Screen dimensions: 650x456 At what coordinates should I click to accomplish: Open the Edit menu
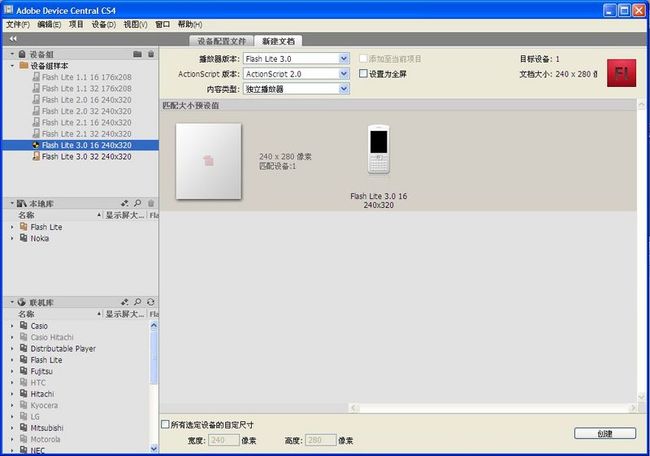coord(49,24)
